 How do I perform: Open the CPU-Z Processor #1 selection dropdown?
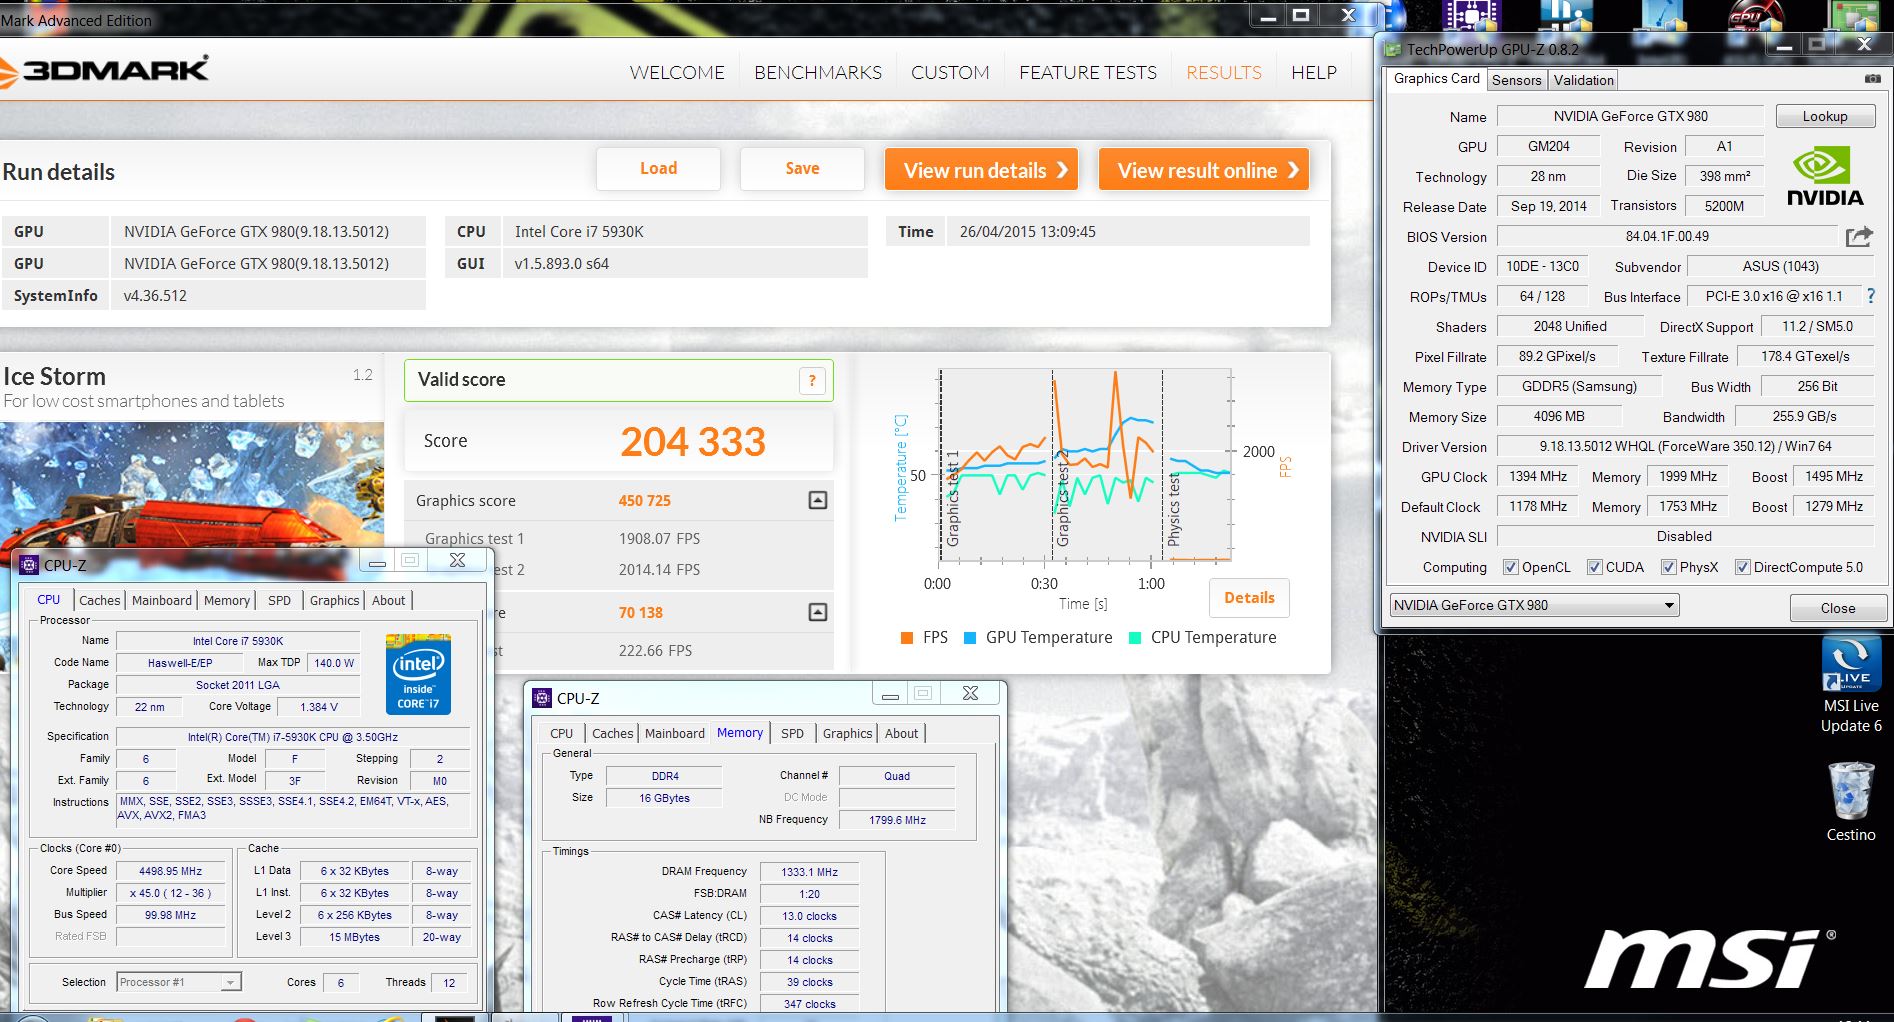[179, 982]
